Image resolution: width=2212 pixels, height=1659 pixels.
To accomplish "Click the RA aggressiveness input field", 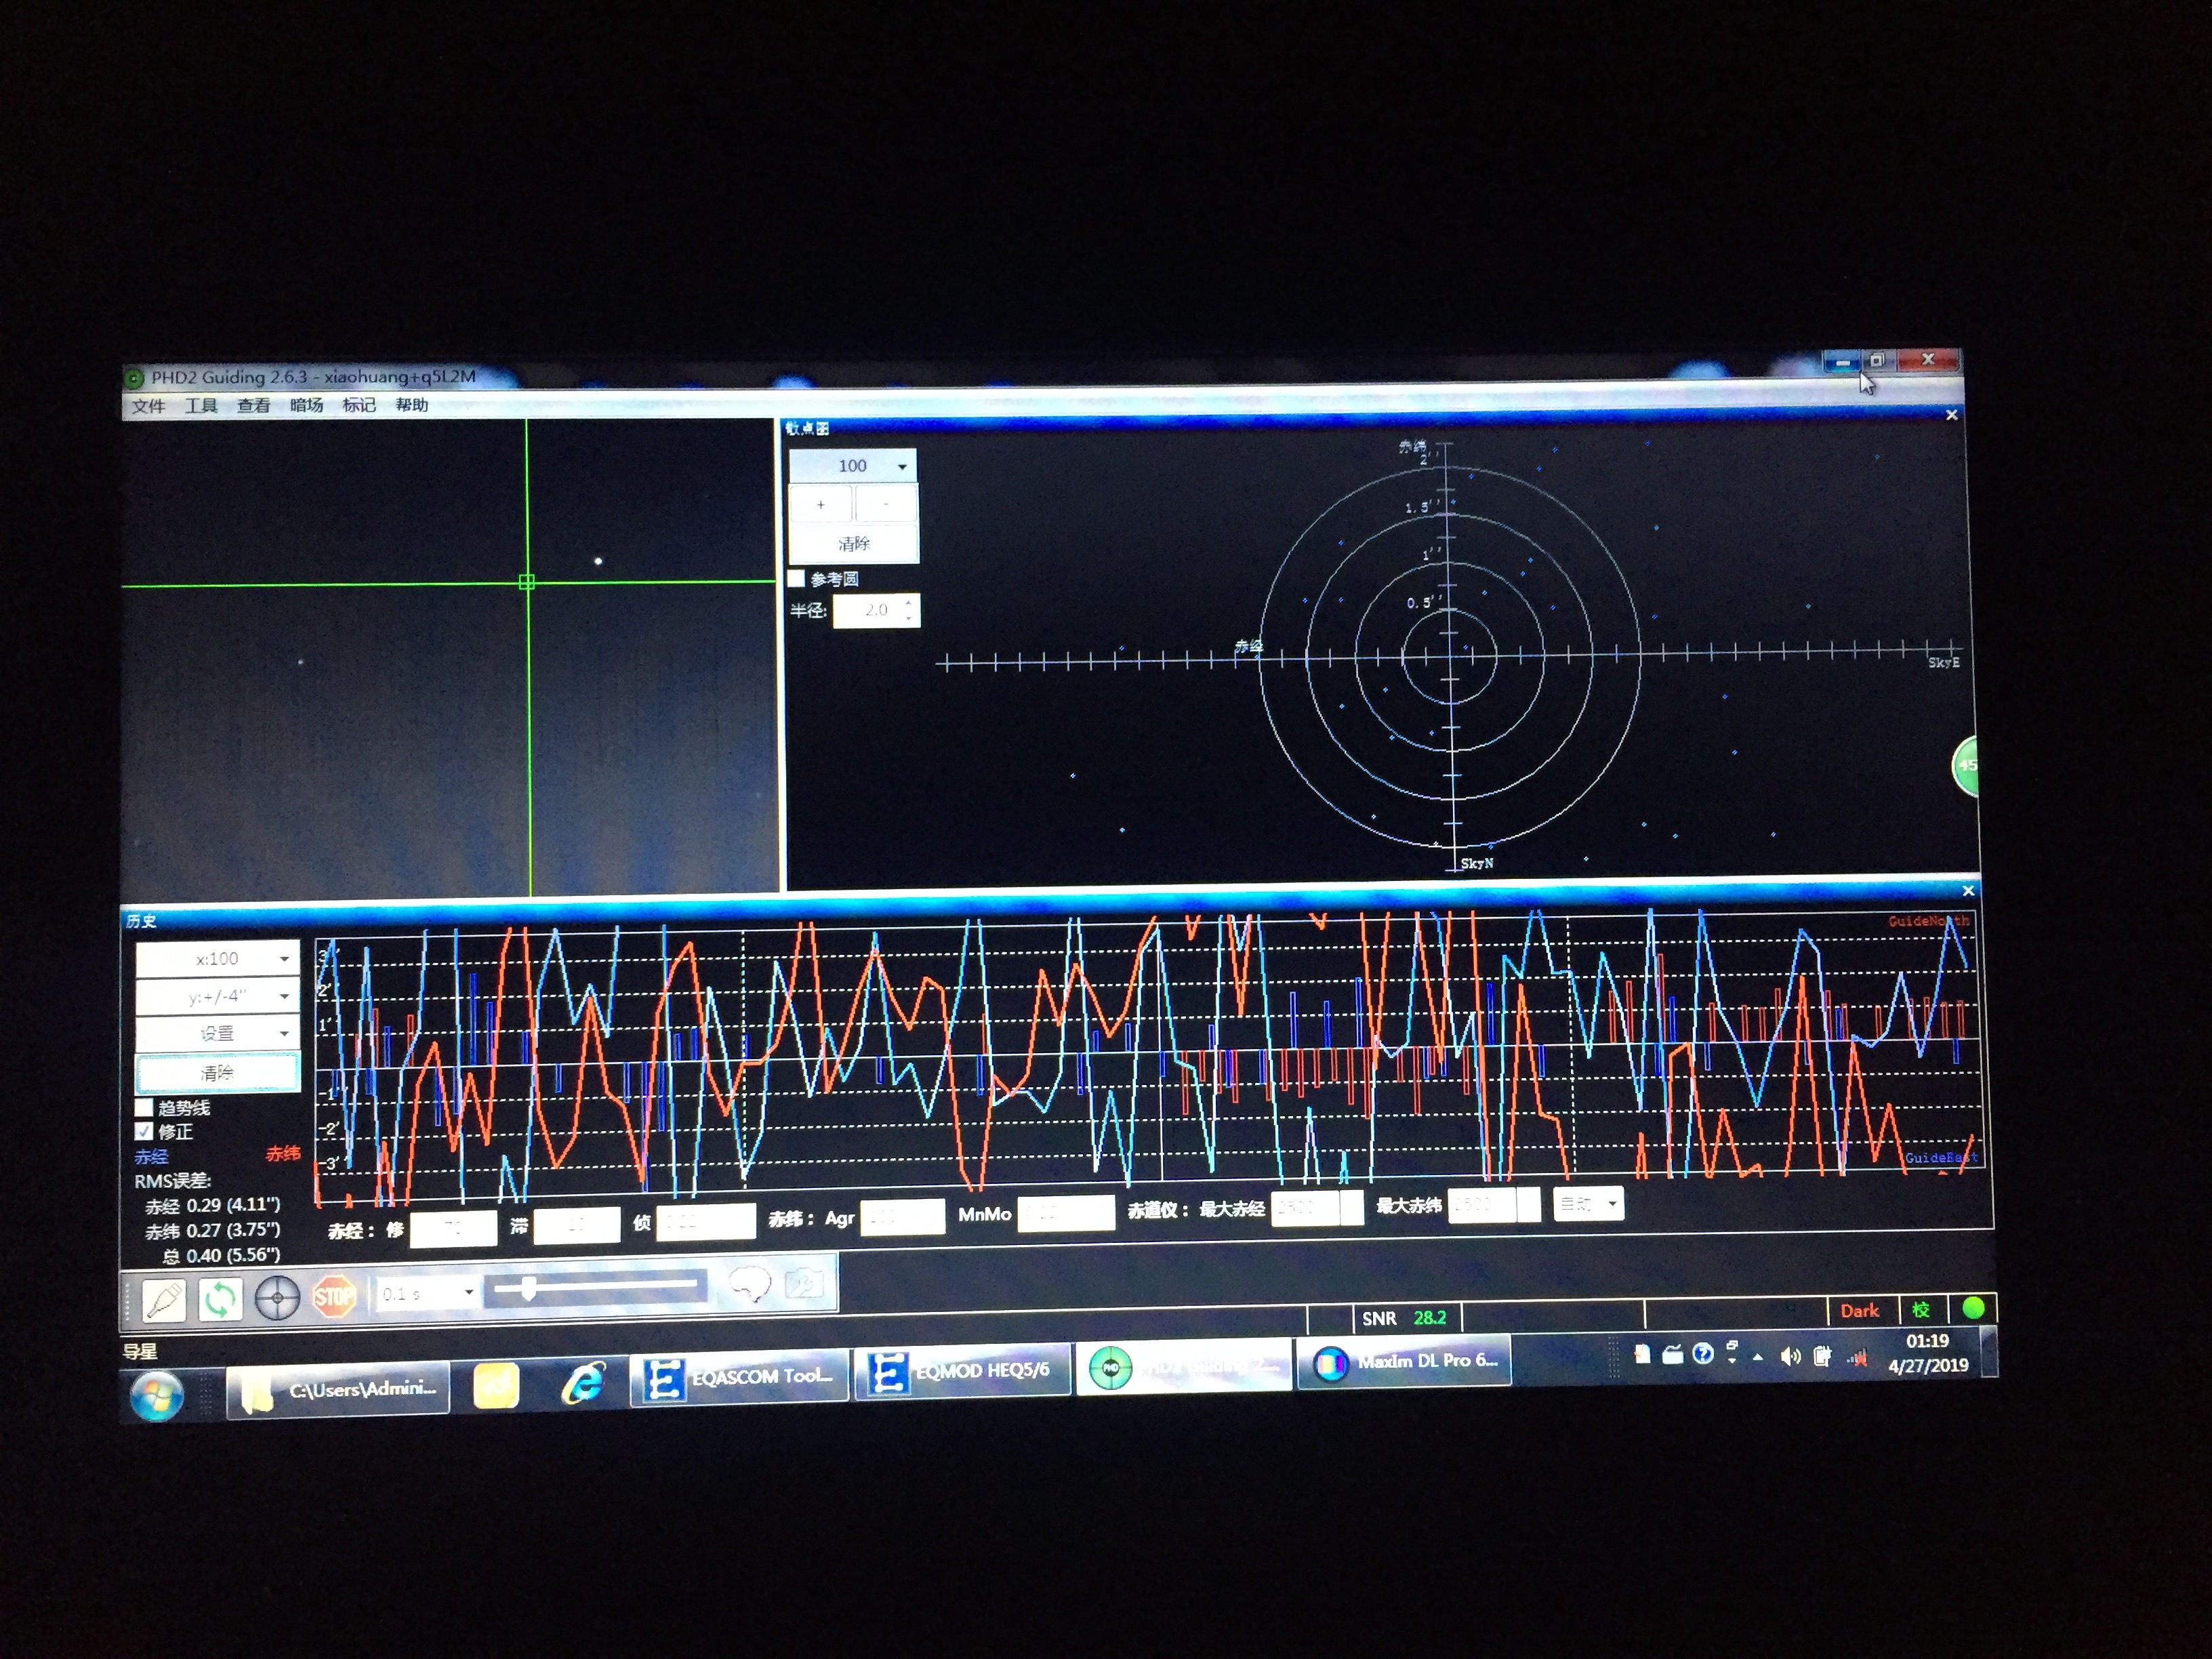I will [453, 1227].
